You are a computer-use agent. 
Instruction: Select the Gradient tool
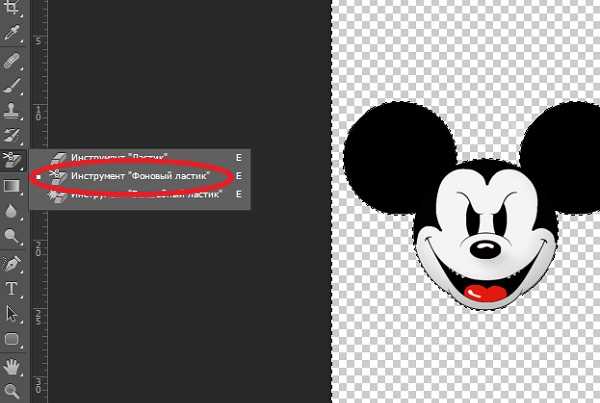[x=11, y=186]
